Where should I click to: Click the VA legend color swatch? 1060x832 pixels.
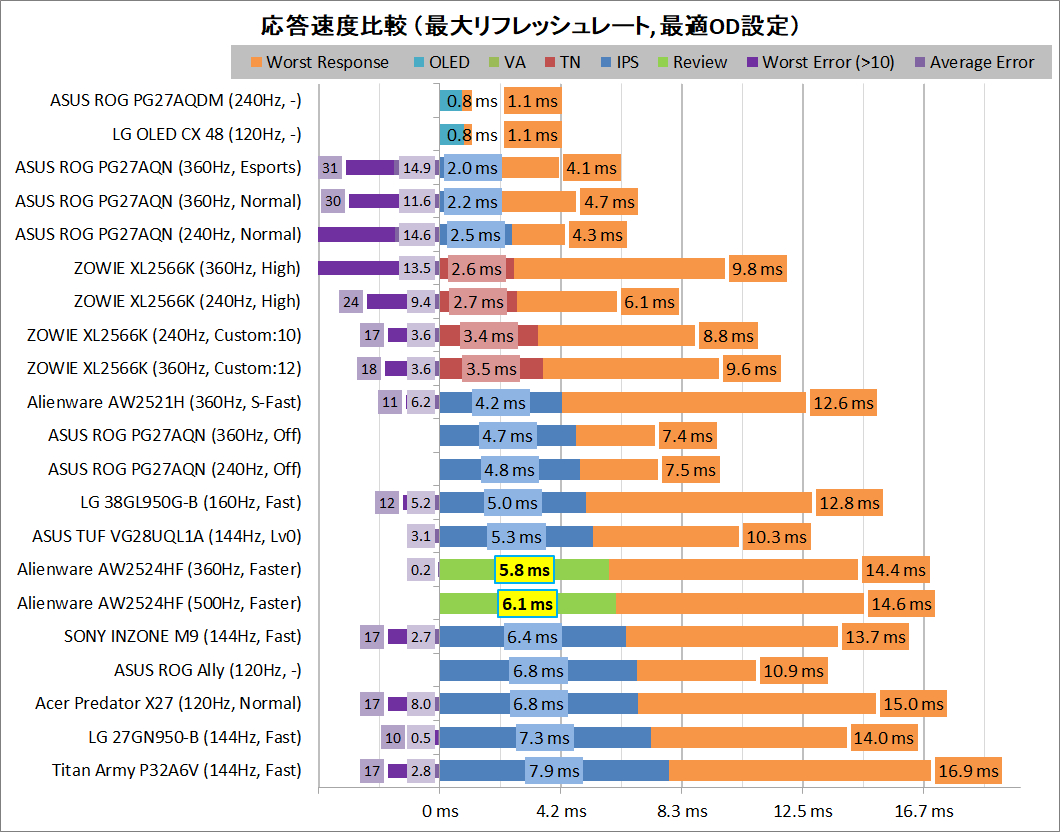point(494,63)
